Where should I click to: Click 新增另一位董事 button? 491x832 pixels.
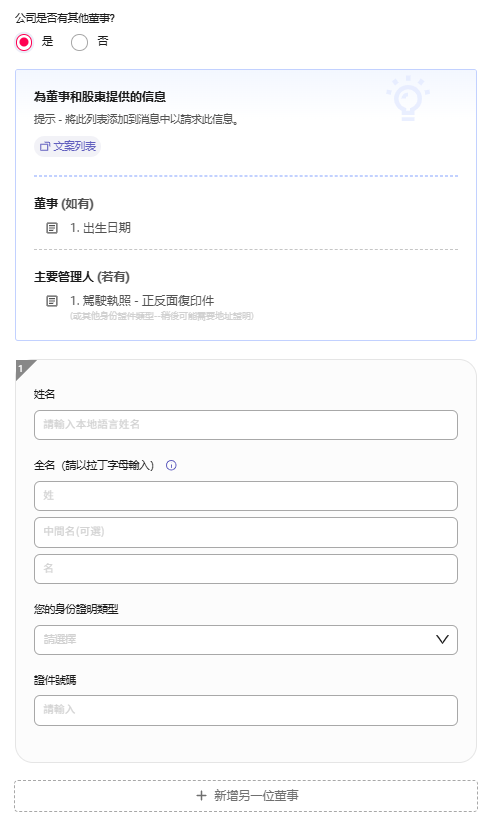pos(246,795)
